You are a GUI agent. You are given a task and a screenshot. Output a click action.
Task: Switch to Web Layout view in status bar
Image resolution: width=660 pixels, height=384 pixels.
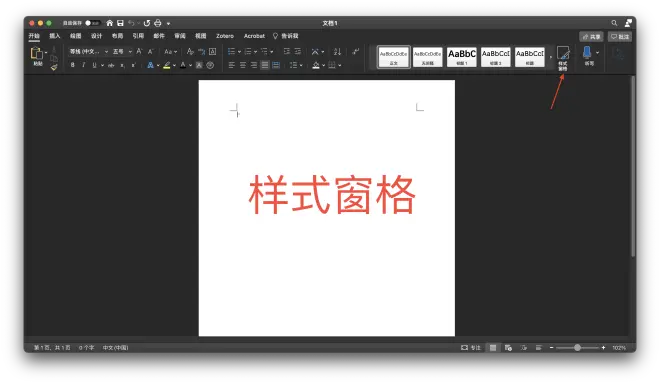point(508,348)
